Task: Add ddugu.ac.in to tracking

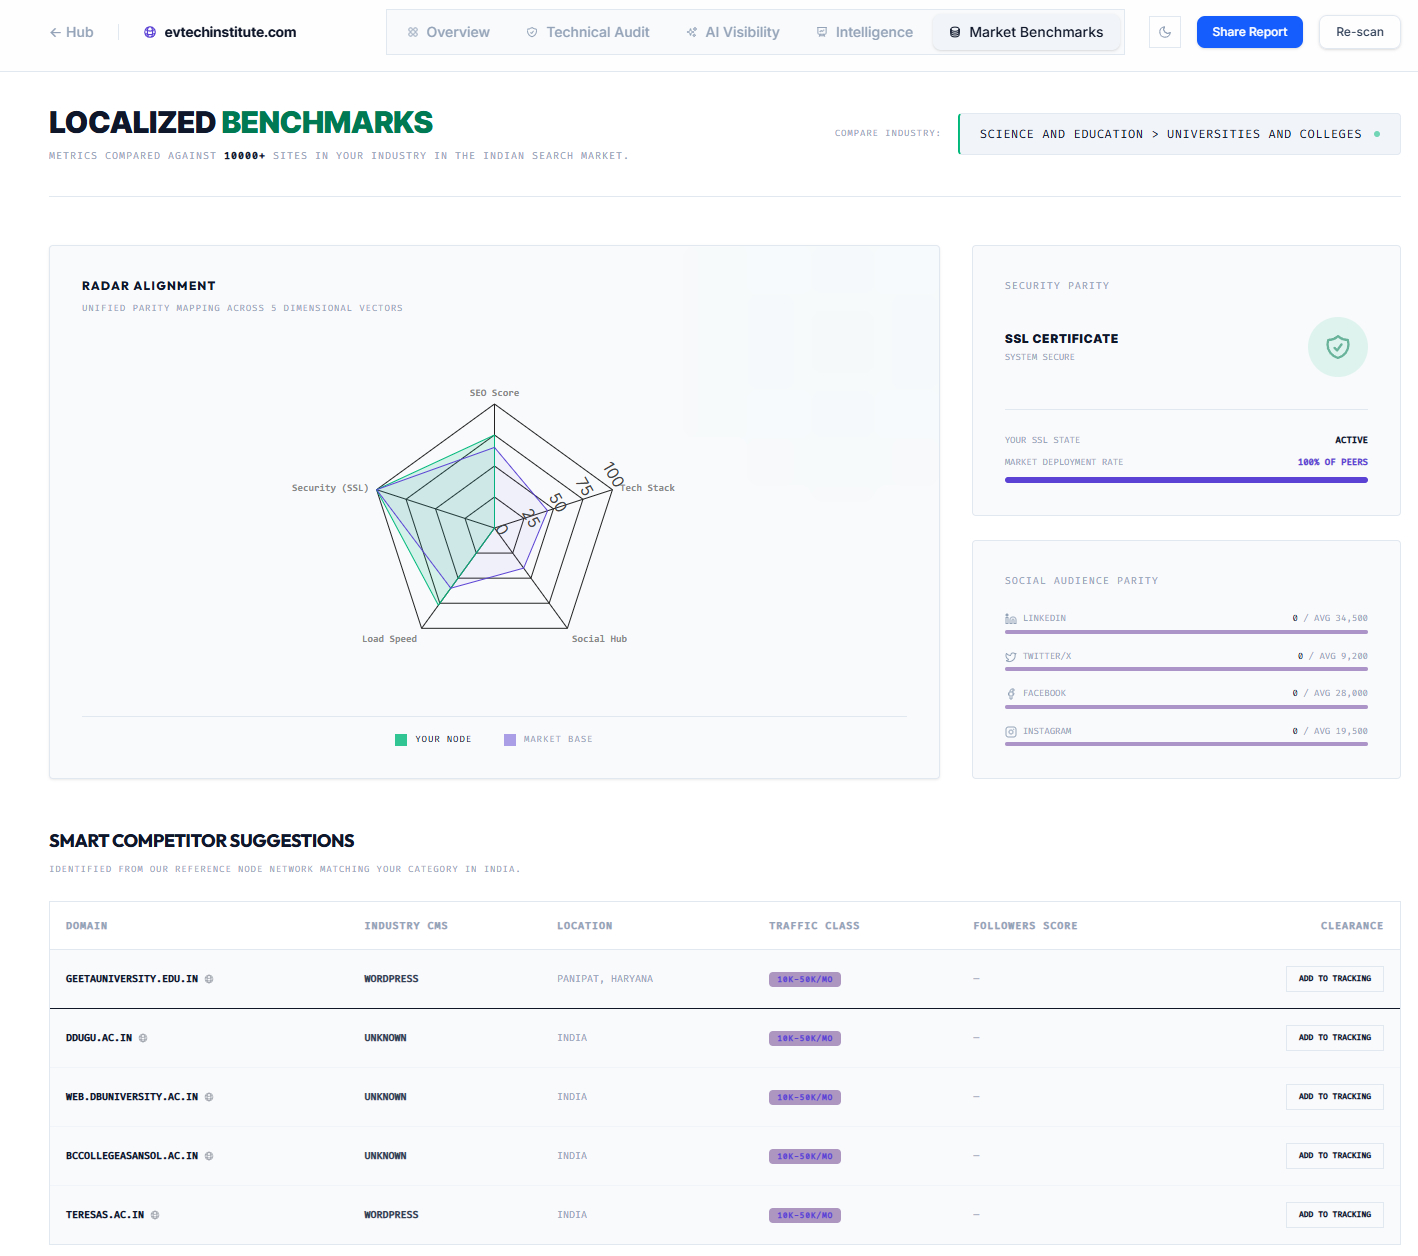Action: pos(1334,1038)
